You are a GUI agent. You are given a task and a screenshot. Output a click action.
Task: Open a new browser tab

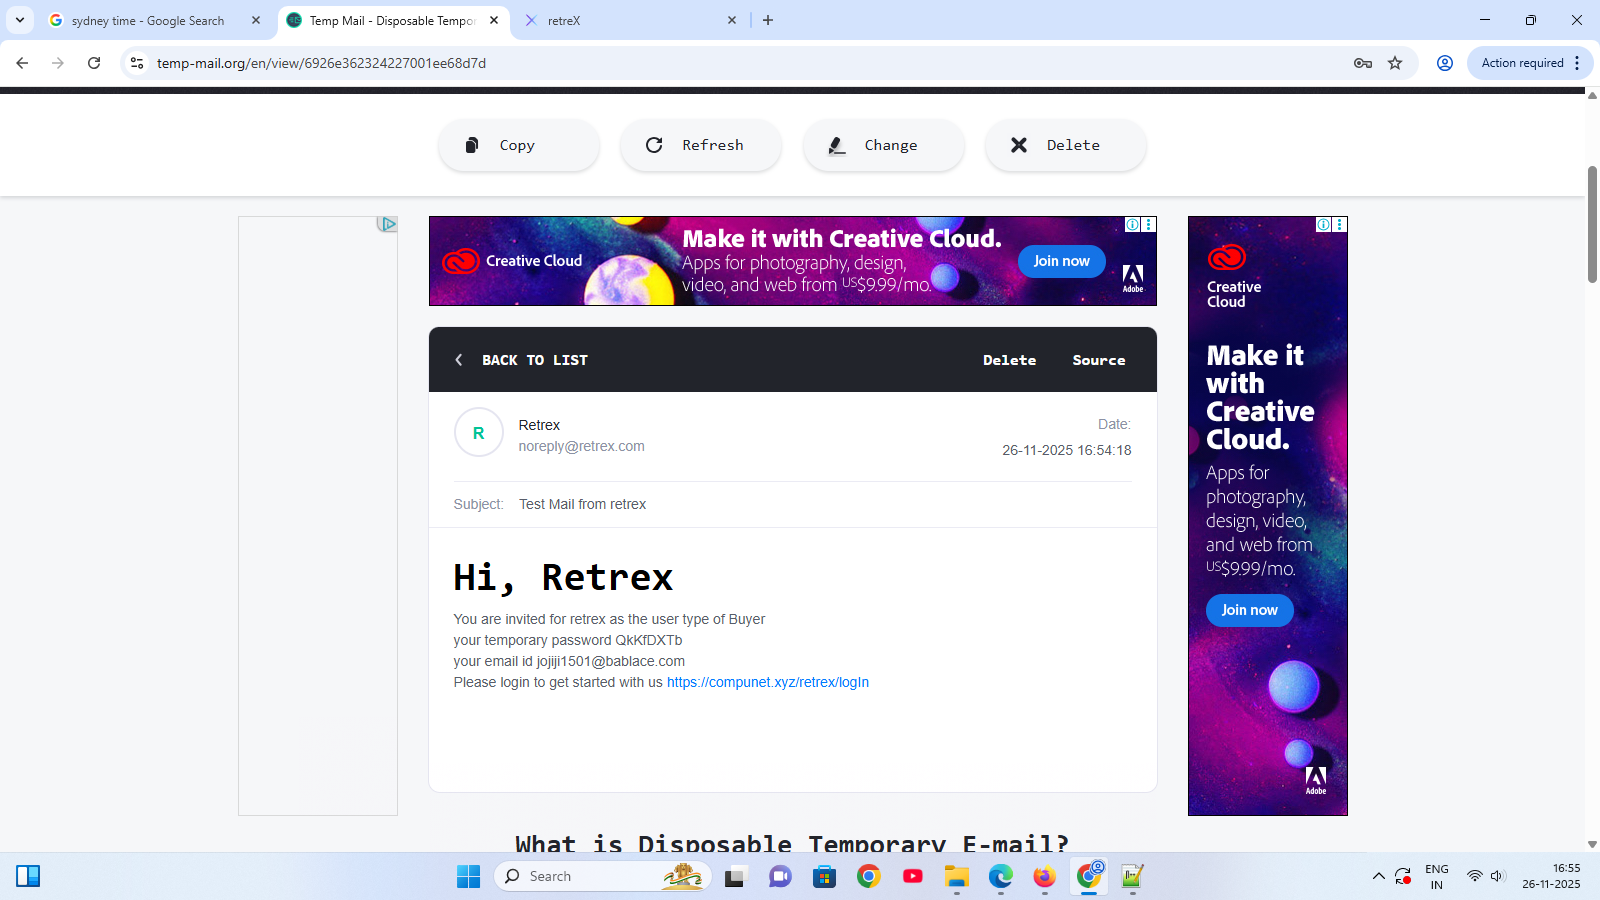(768, 20)
